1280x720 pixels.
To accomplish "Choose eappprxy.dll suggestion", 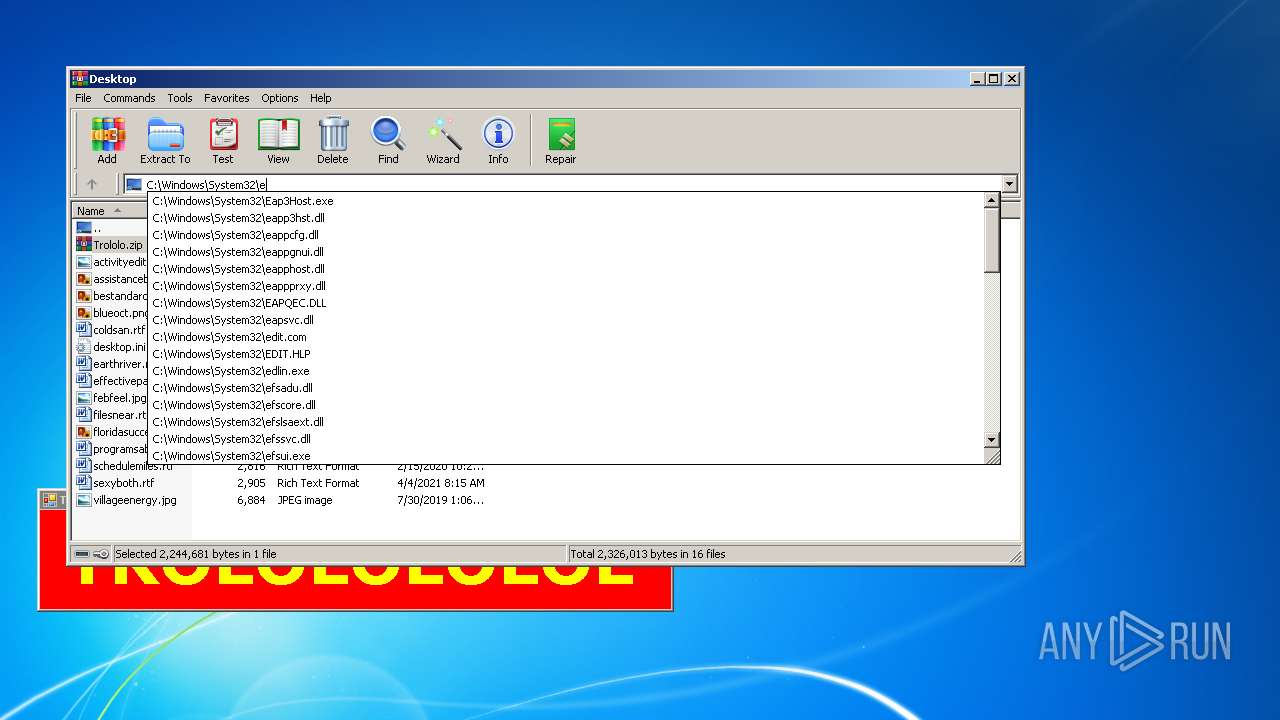I will 566,286.
